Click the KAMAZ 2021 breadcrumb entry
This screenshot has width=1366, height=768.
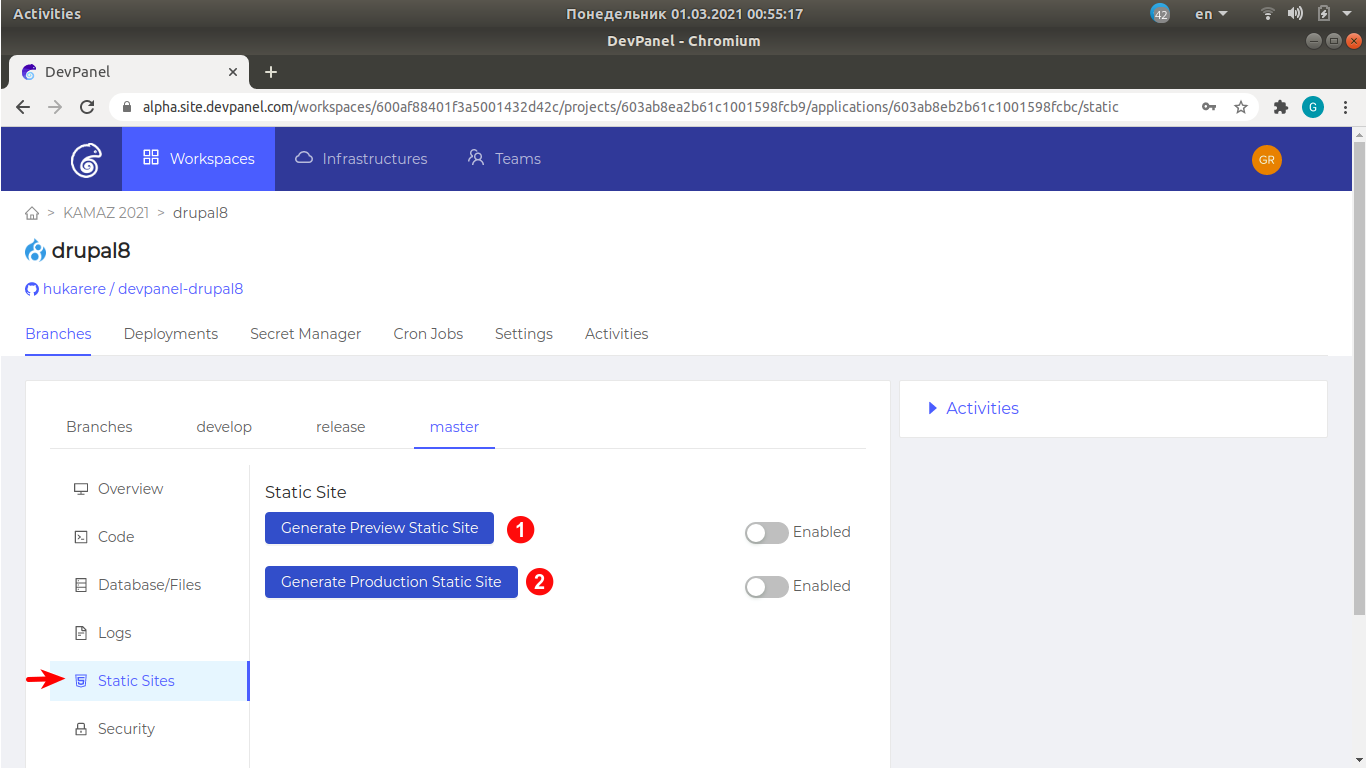point(106,212)
